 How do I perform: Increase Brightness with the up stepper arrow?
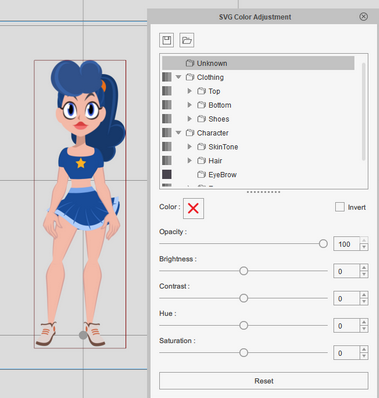tap(364, 268)
